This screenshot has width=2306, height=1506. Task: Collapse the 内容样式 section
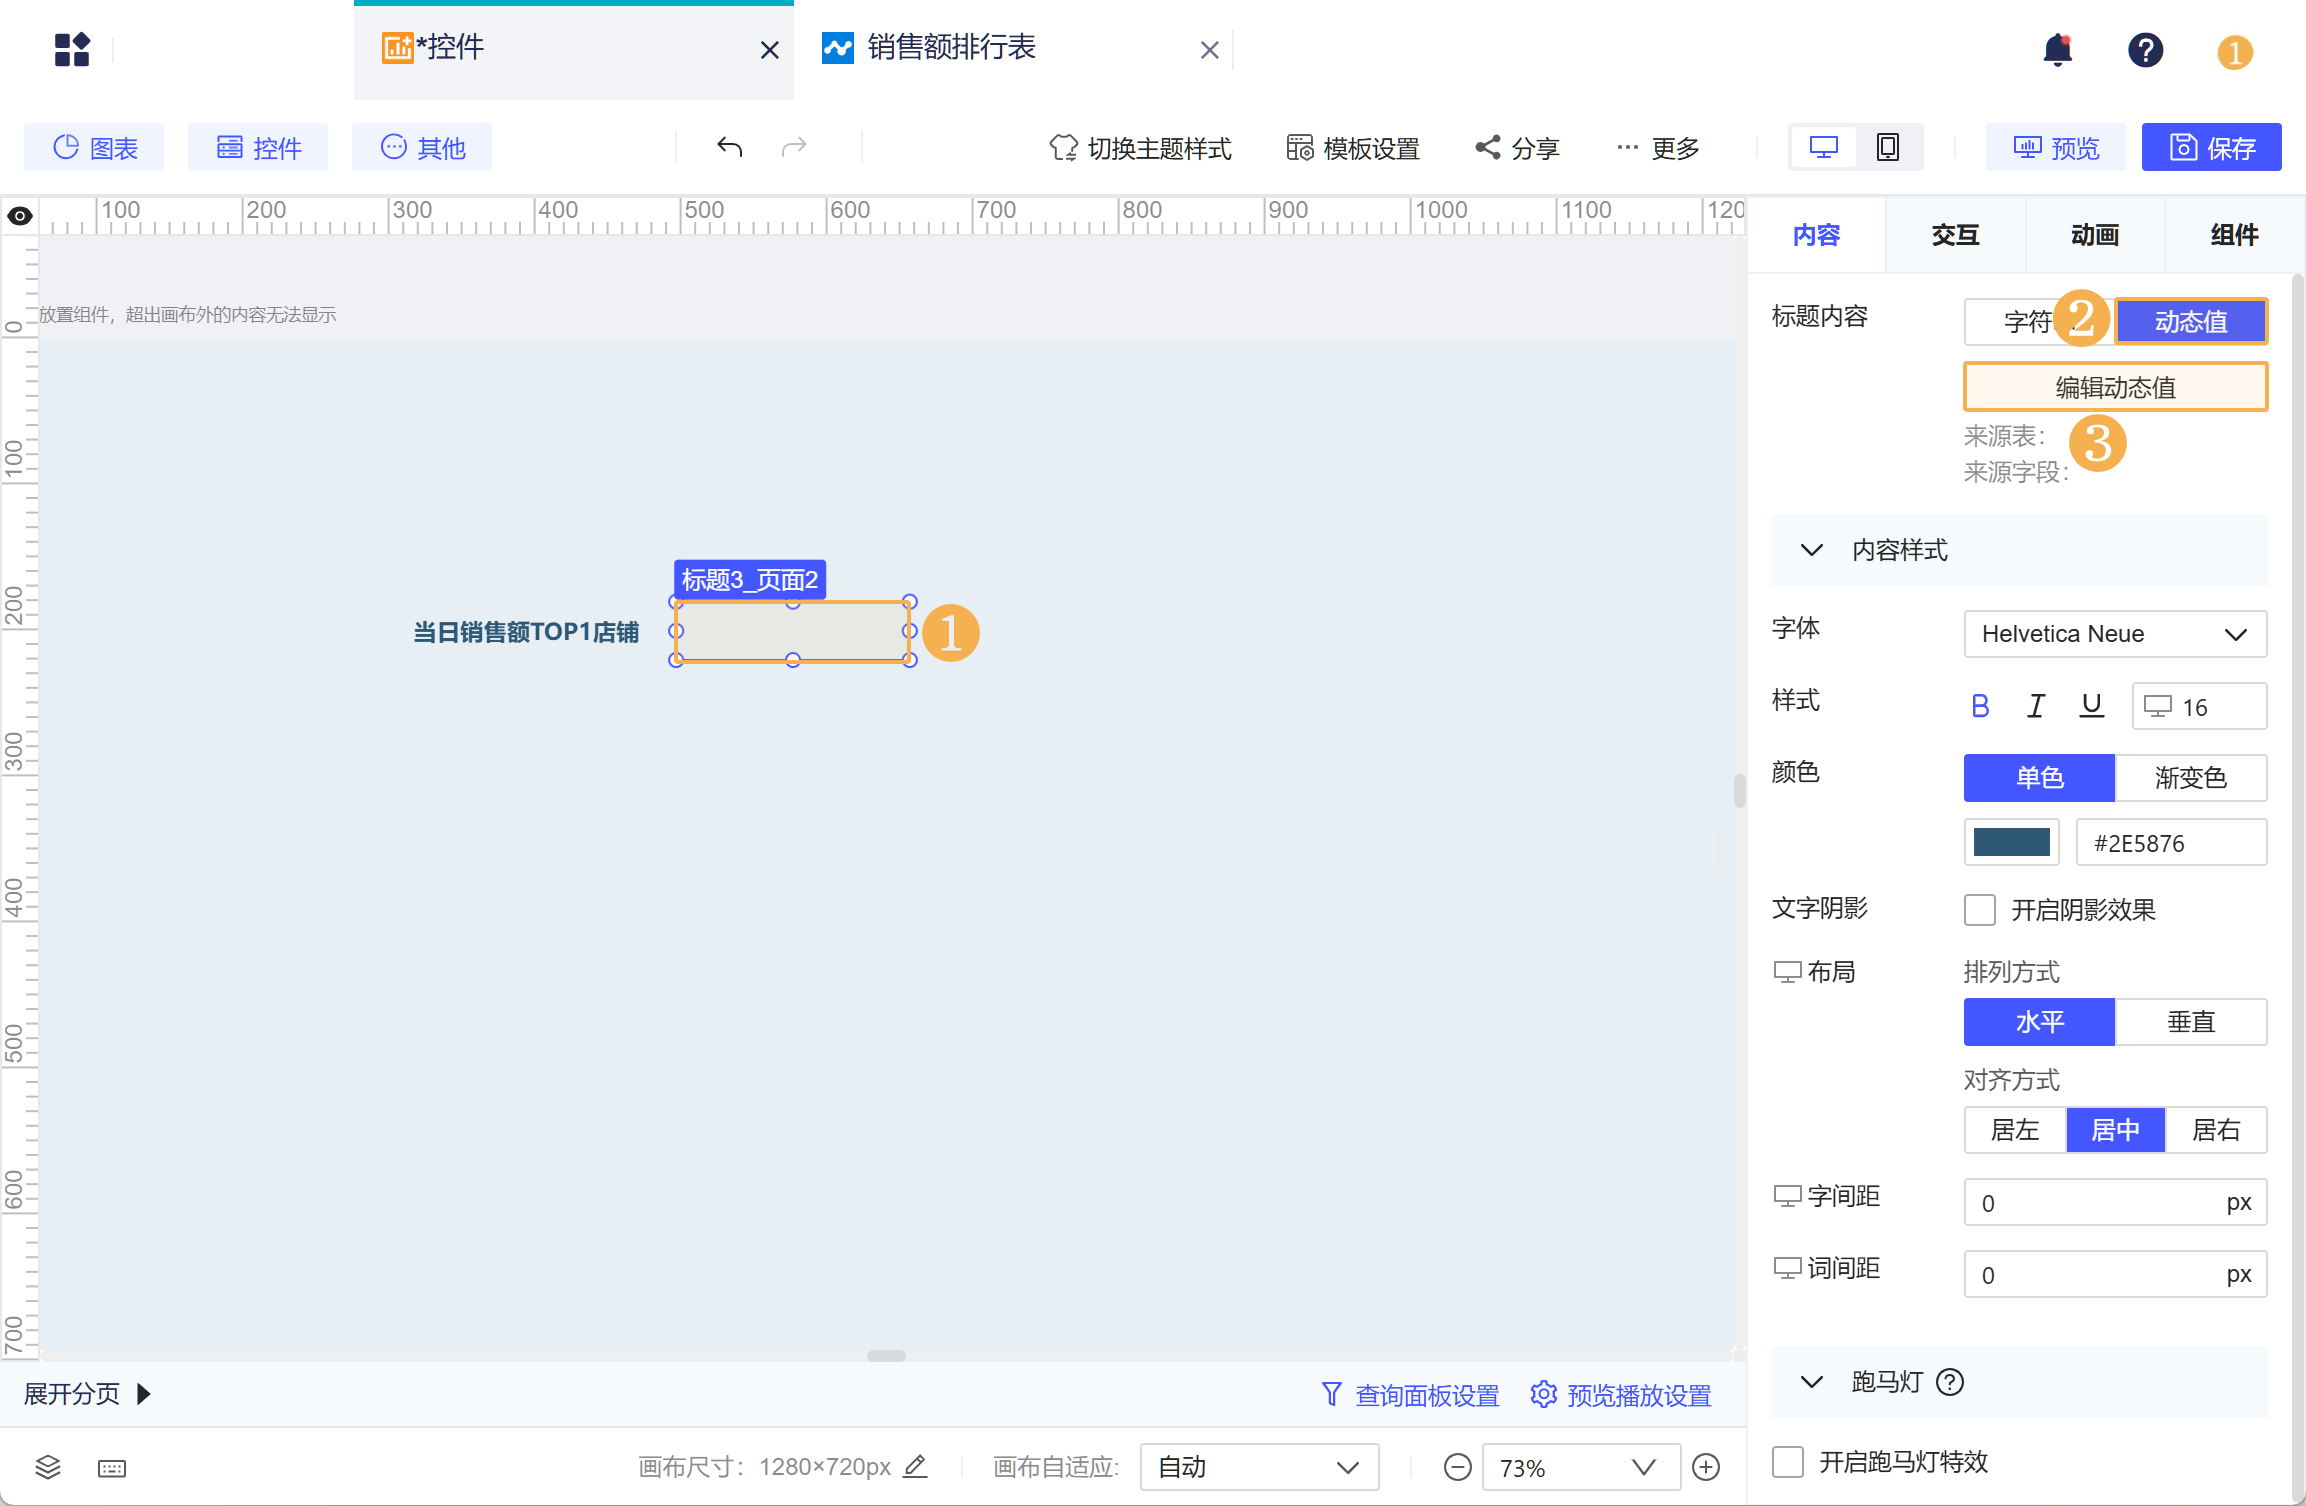click(x=1811, y=550)
